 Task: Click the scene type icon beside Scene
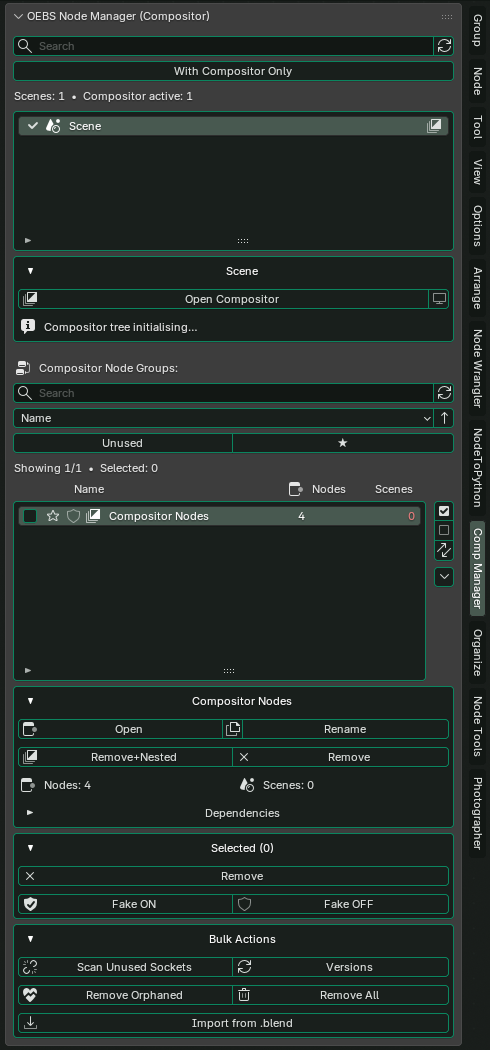[x=53, y=126]
